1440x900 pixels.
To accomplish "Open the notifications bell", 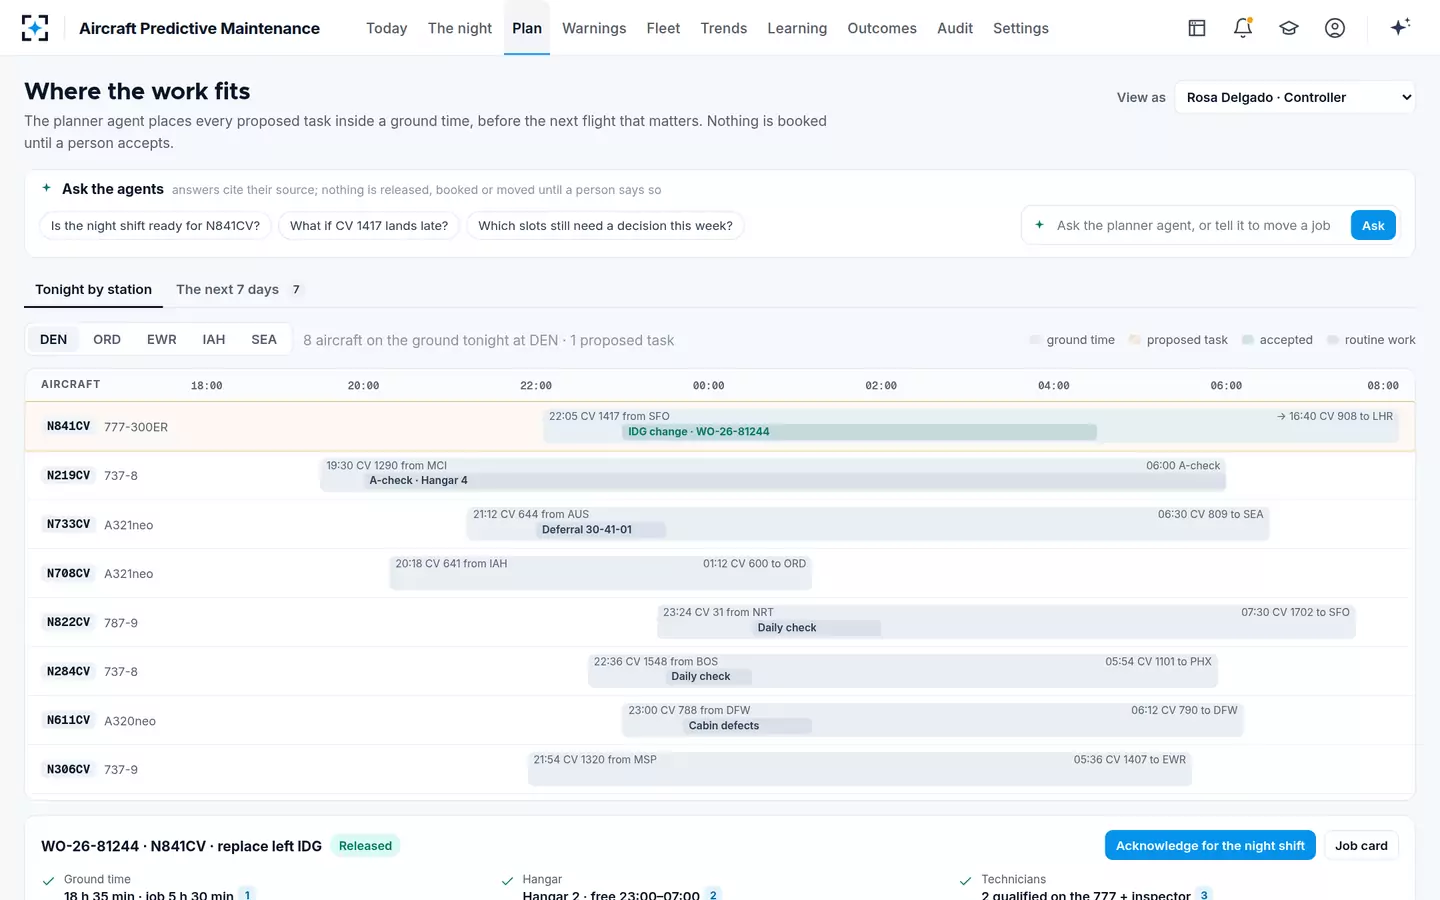I will point(1243,28).
